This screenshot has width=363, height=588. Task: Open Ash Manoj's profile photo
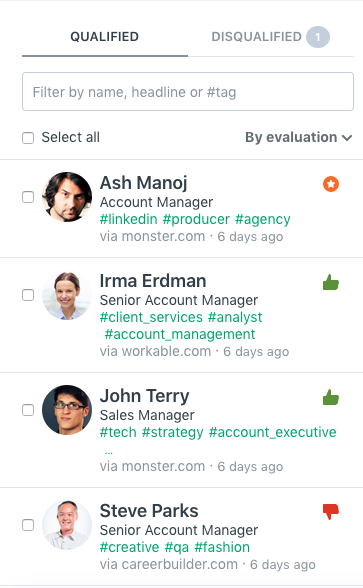point(67,197)
